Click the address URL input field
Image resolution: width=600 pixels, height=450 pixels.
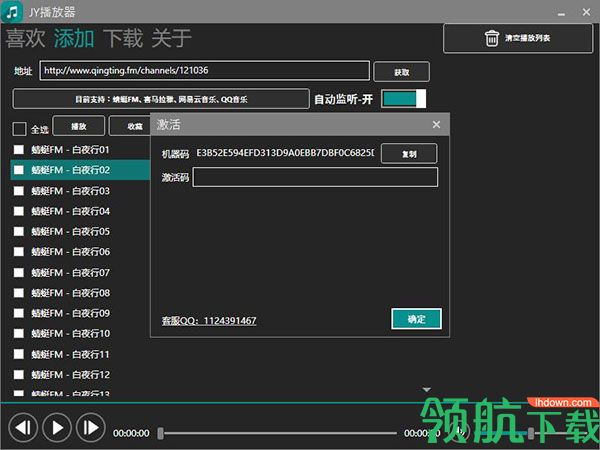pos(205,71)
